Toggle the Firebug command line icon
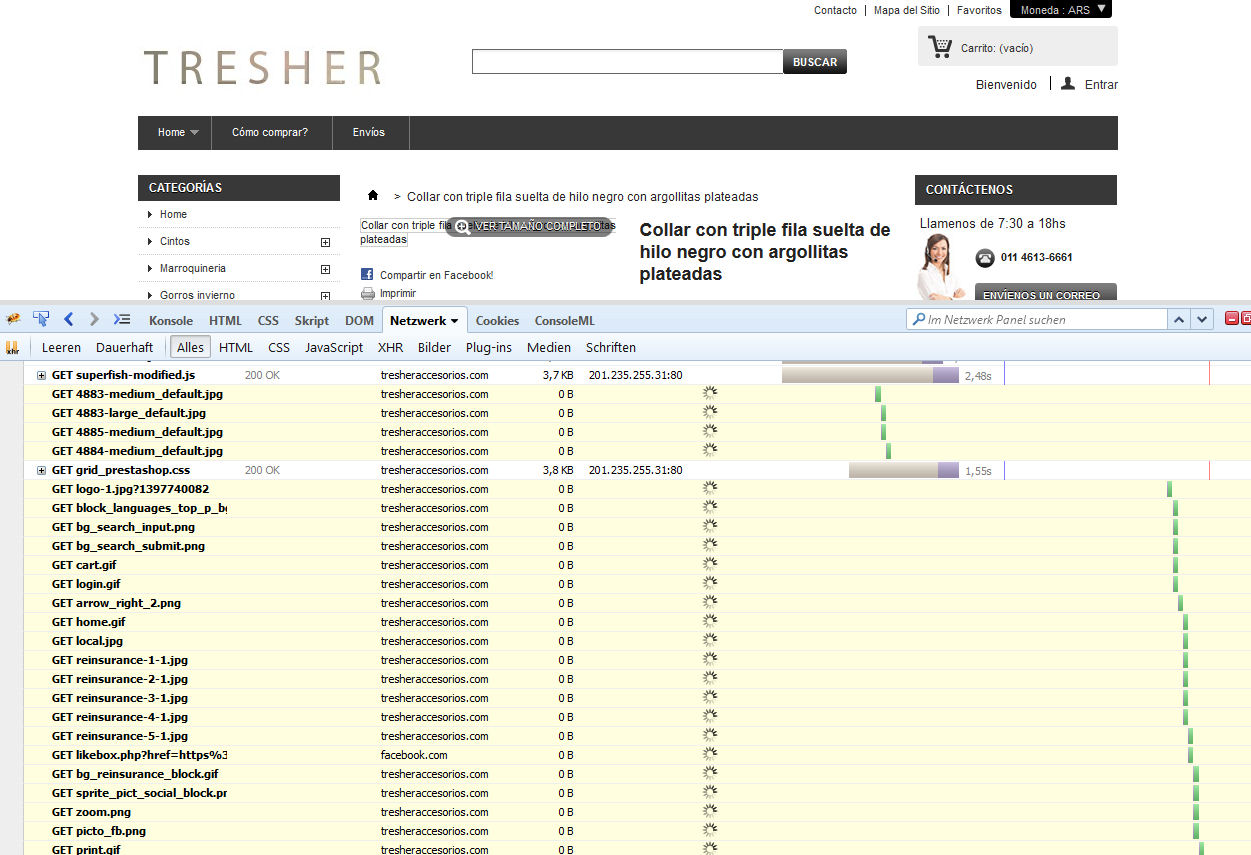This screenshot has width=1251, height=855. tap(122, 320)
